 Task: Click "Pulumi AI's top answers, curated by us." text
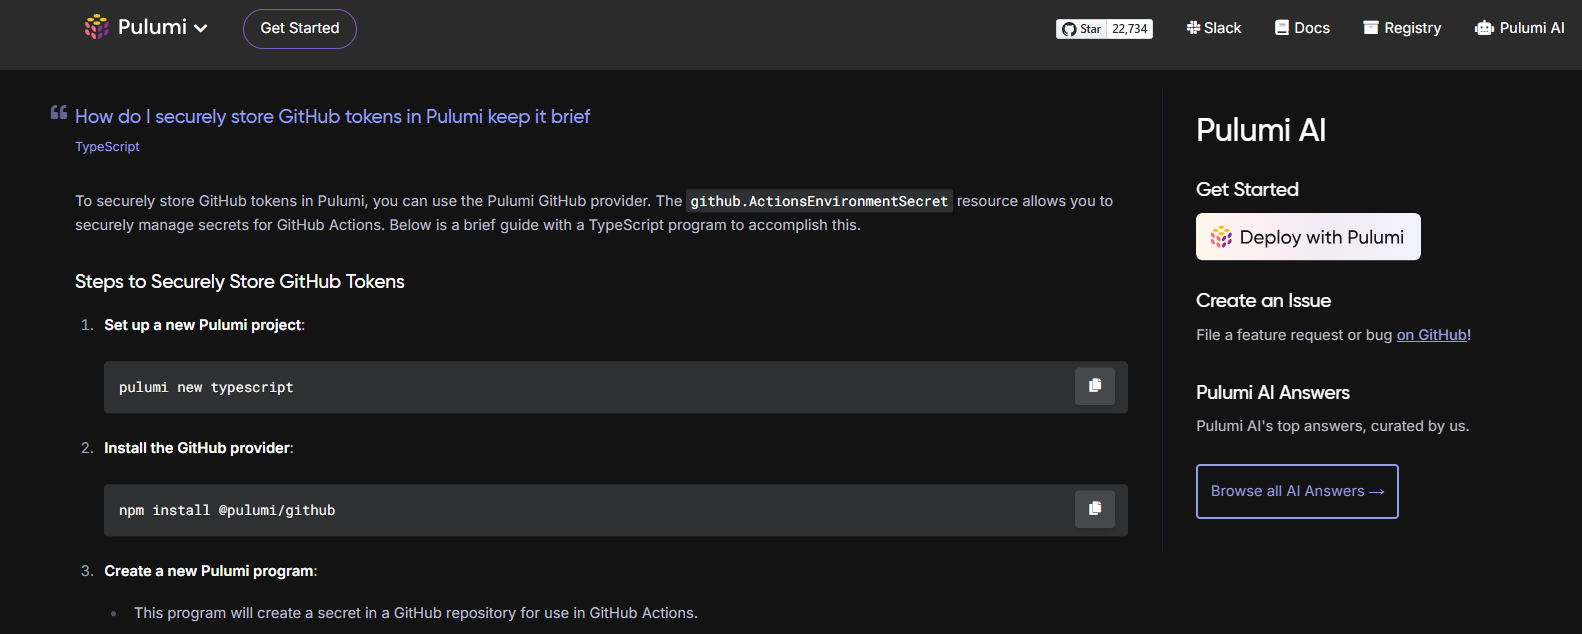(x=1333, y=426)
